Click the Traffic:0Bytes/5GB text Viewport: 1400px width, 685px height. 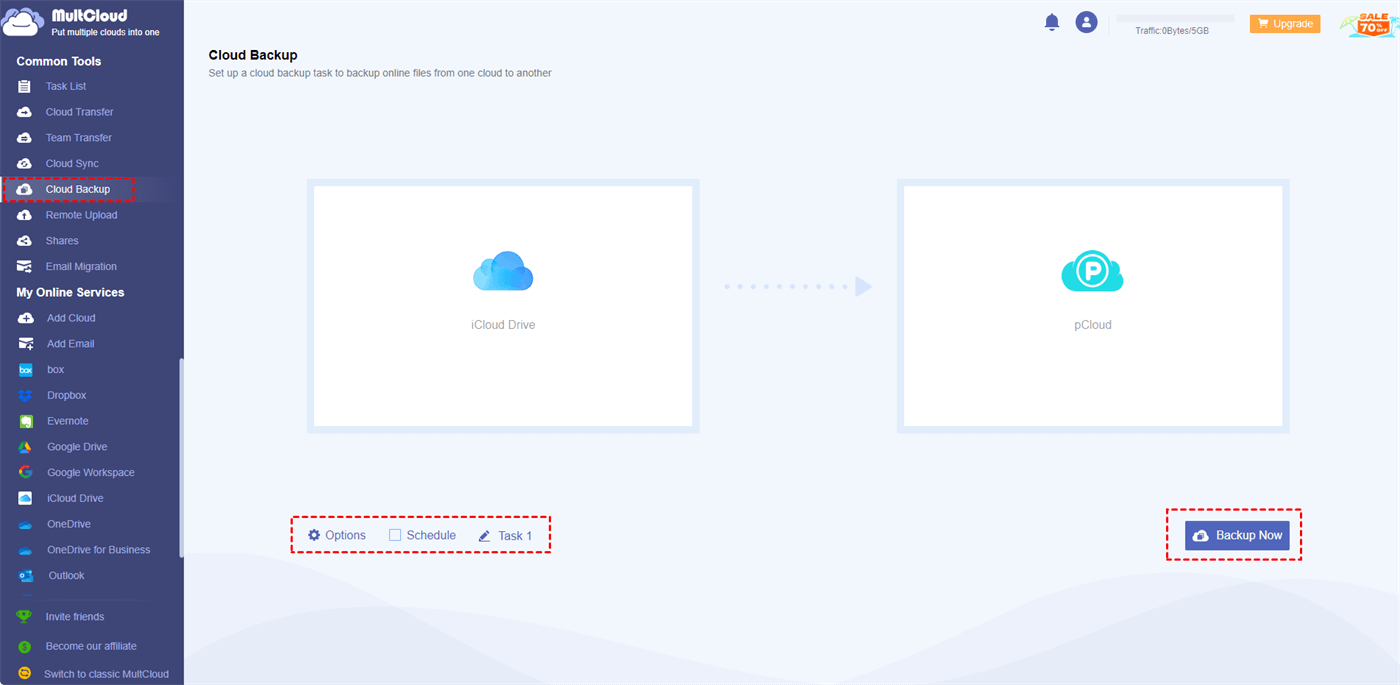pos(1172,31)
